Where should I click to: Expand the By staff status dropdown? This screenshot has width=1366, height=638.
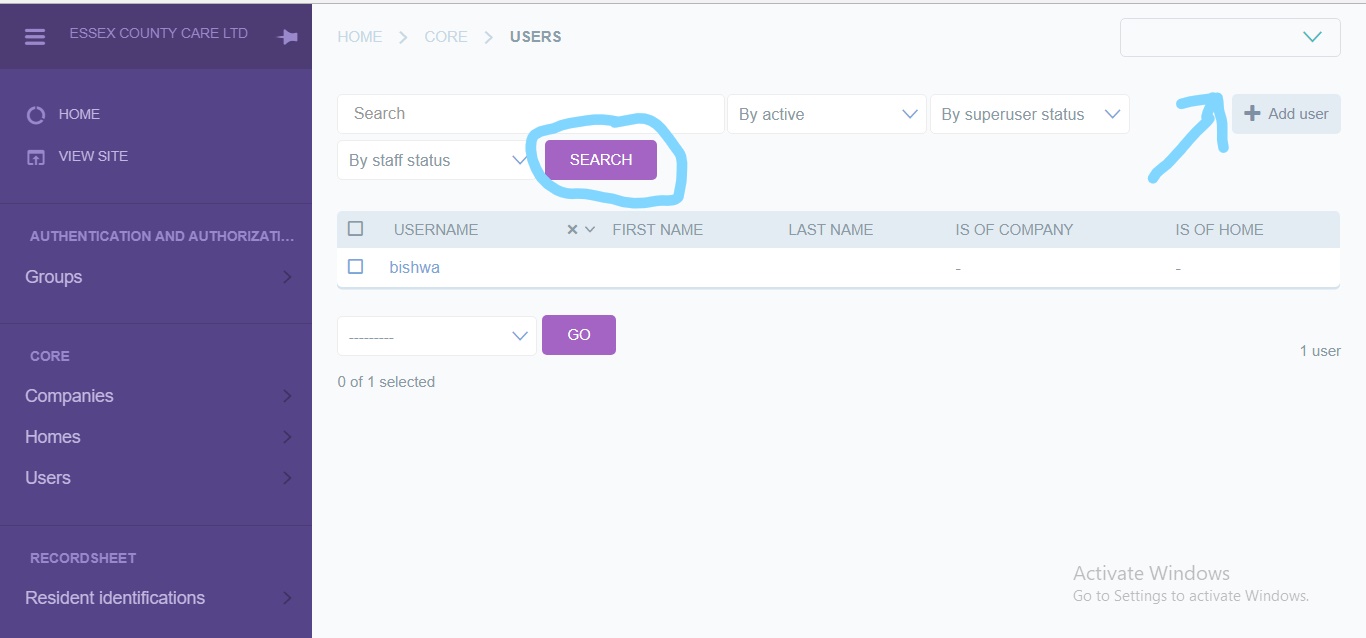(x=436, y=160)
